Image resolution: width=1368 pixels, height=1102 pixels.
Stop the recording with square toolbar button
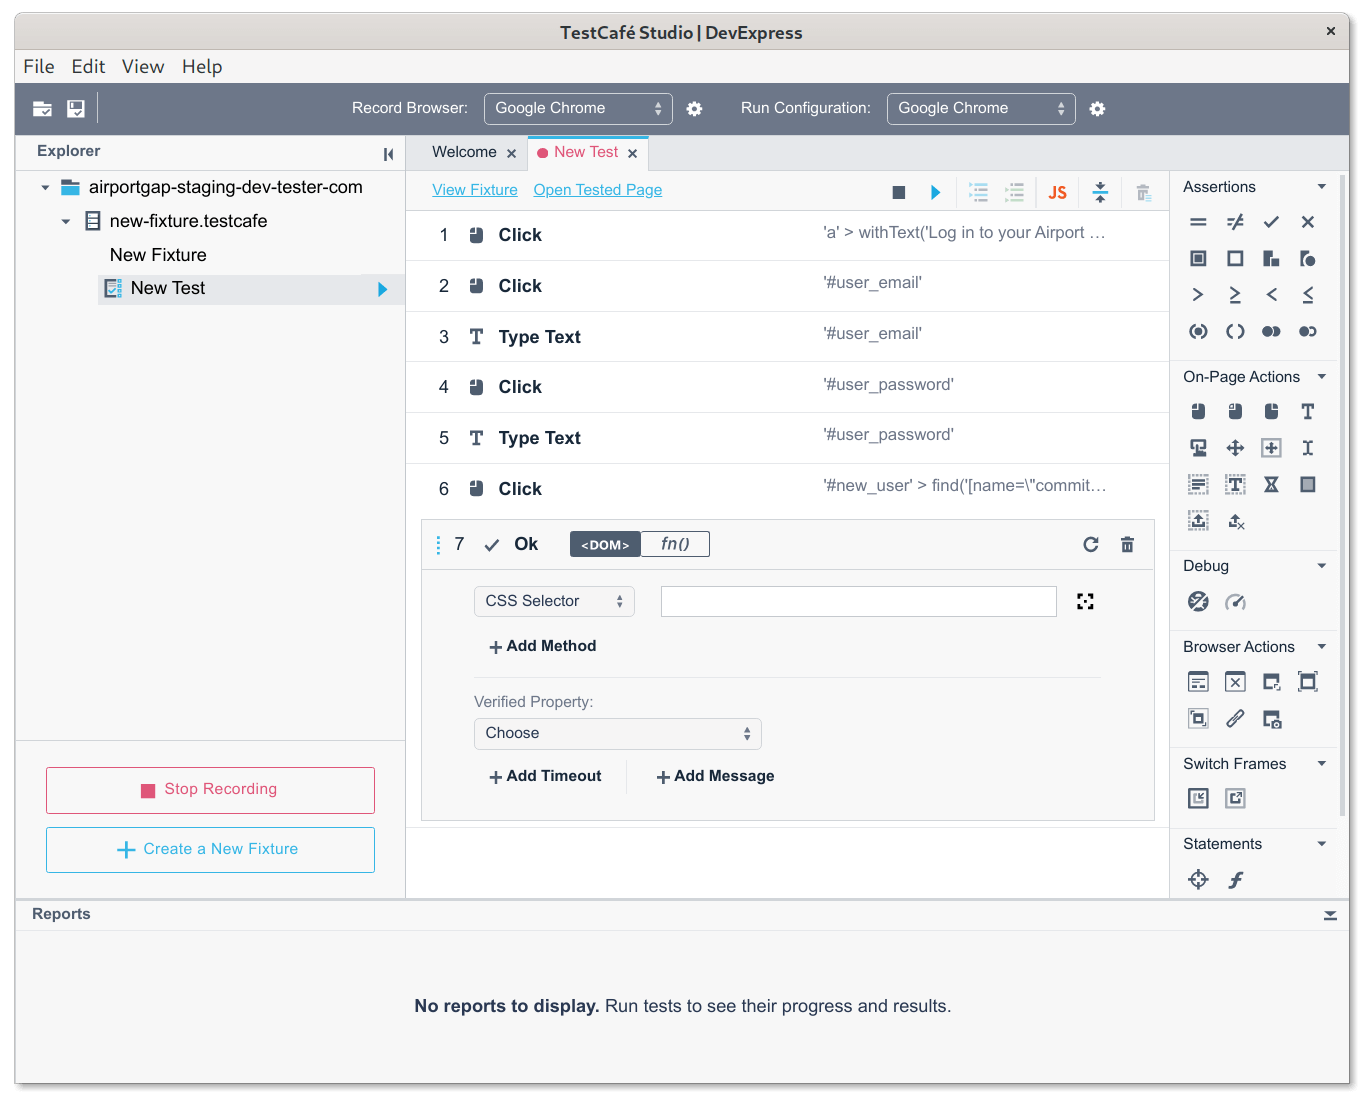point(898,193)
